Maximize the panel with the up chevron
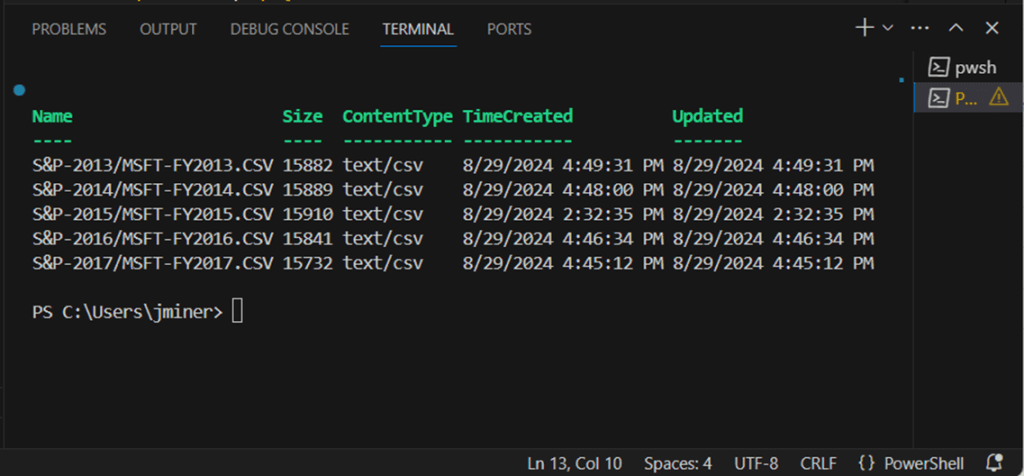This screenshot has height=476, width=1024. pyautogui.click(x=956, y=28)
